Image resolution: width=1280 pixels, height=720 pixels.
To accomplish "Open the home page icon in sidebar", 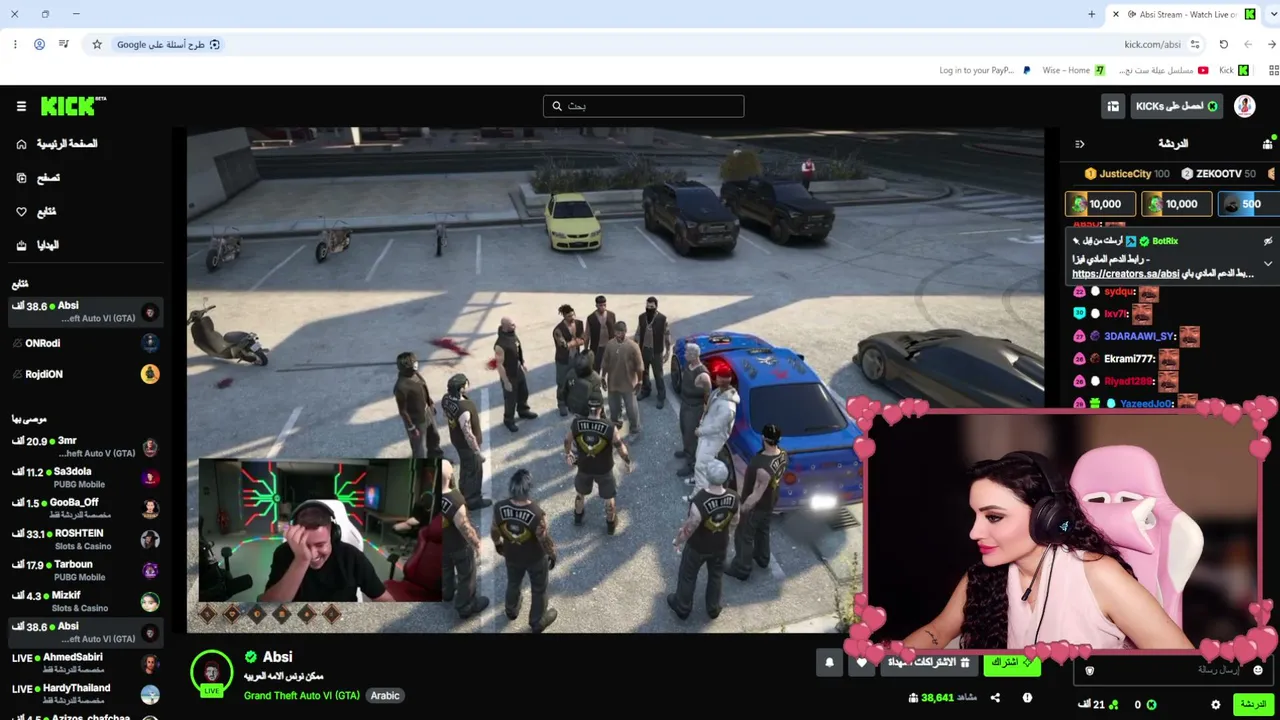I will (x=21, y=144).
